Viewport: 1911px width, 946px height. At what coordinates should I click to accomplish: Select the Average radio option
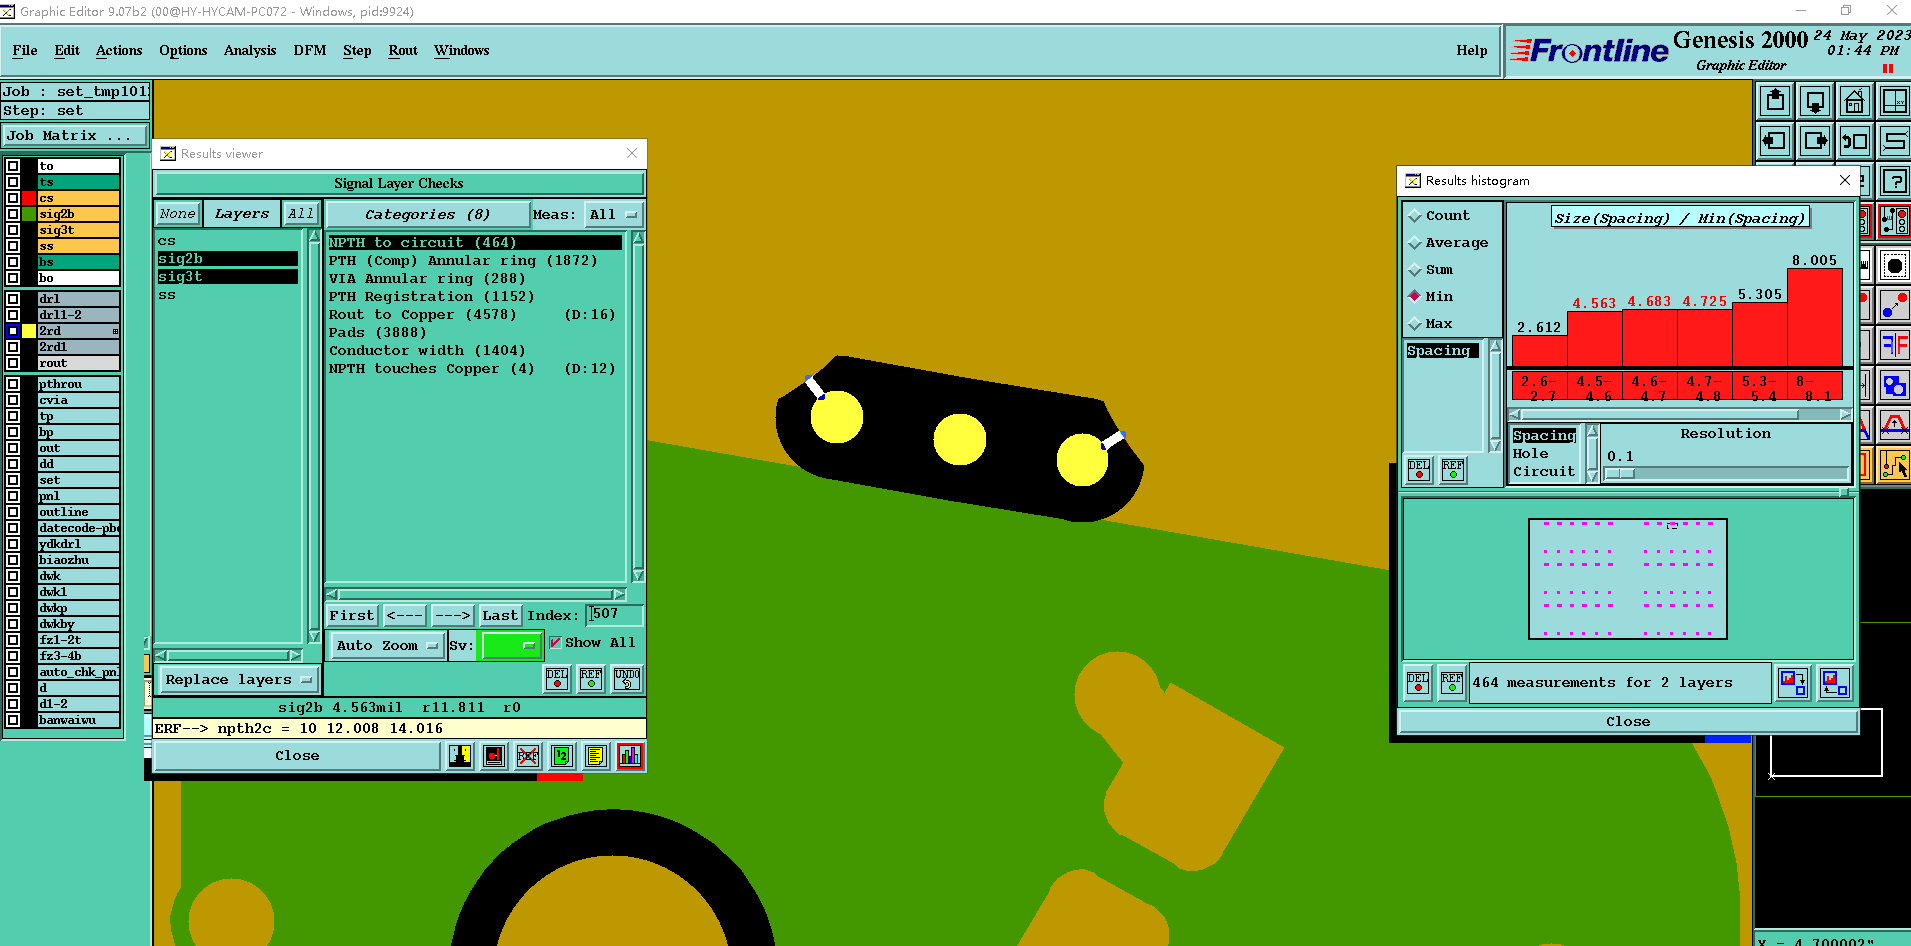pos(1415,243)
